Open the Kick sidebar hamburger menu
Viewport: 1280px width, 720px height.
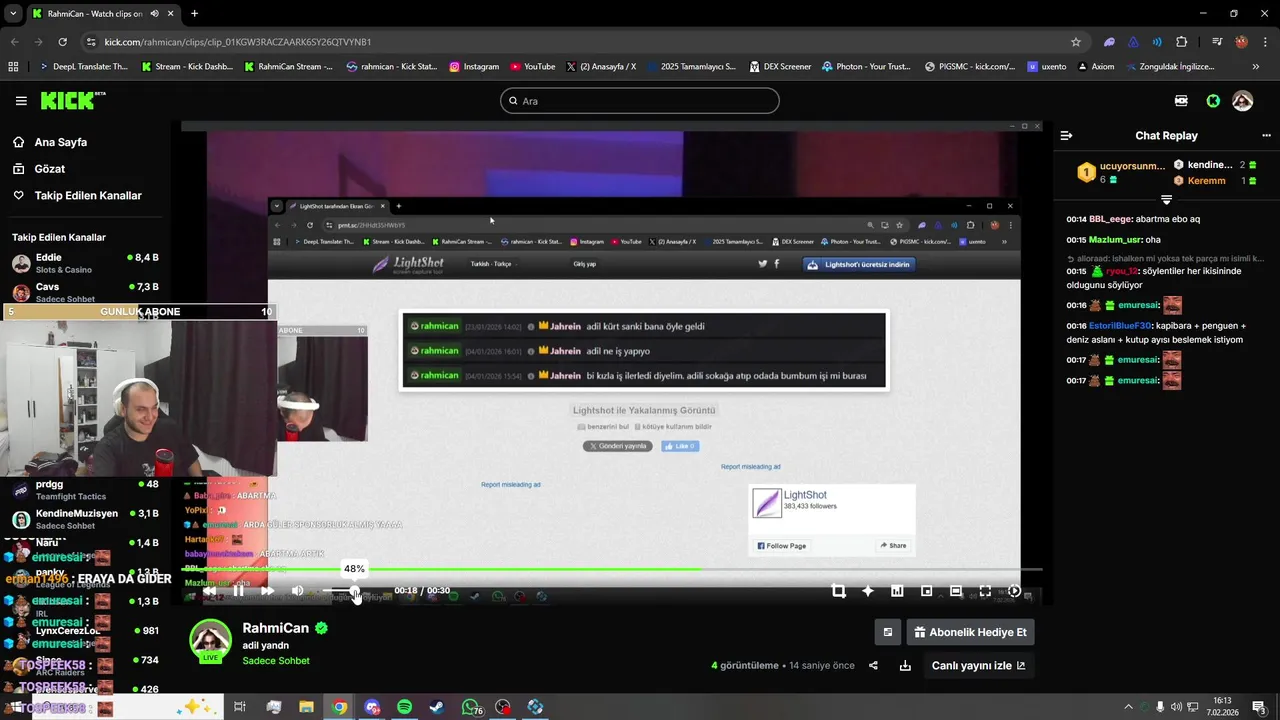pyautogui.click(x=21, y=101)
